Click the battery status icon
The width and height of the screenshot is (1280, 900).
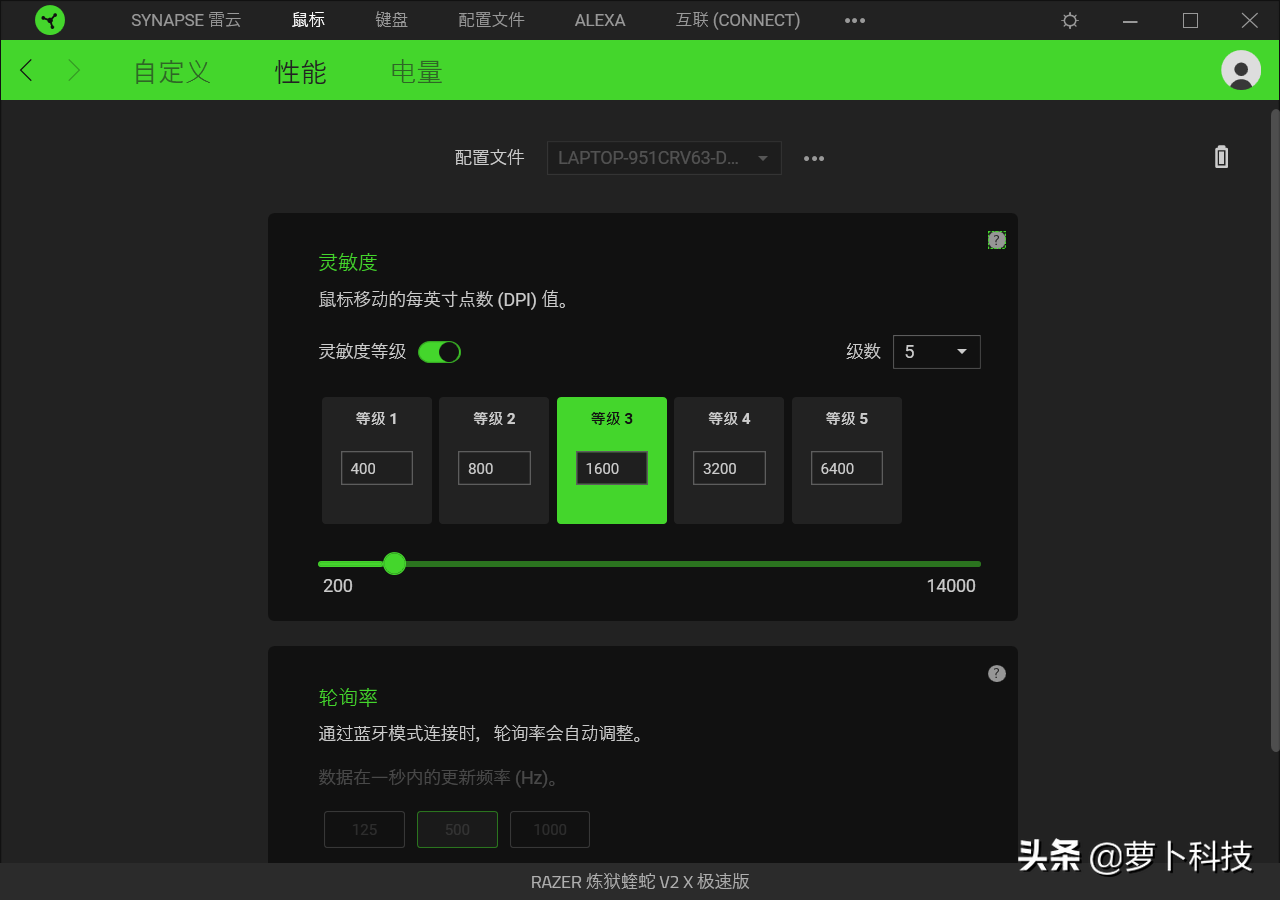tap(1221, 157)
